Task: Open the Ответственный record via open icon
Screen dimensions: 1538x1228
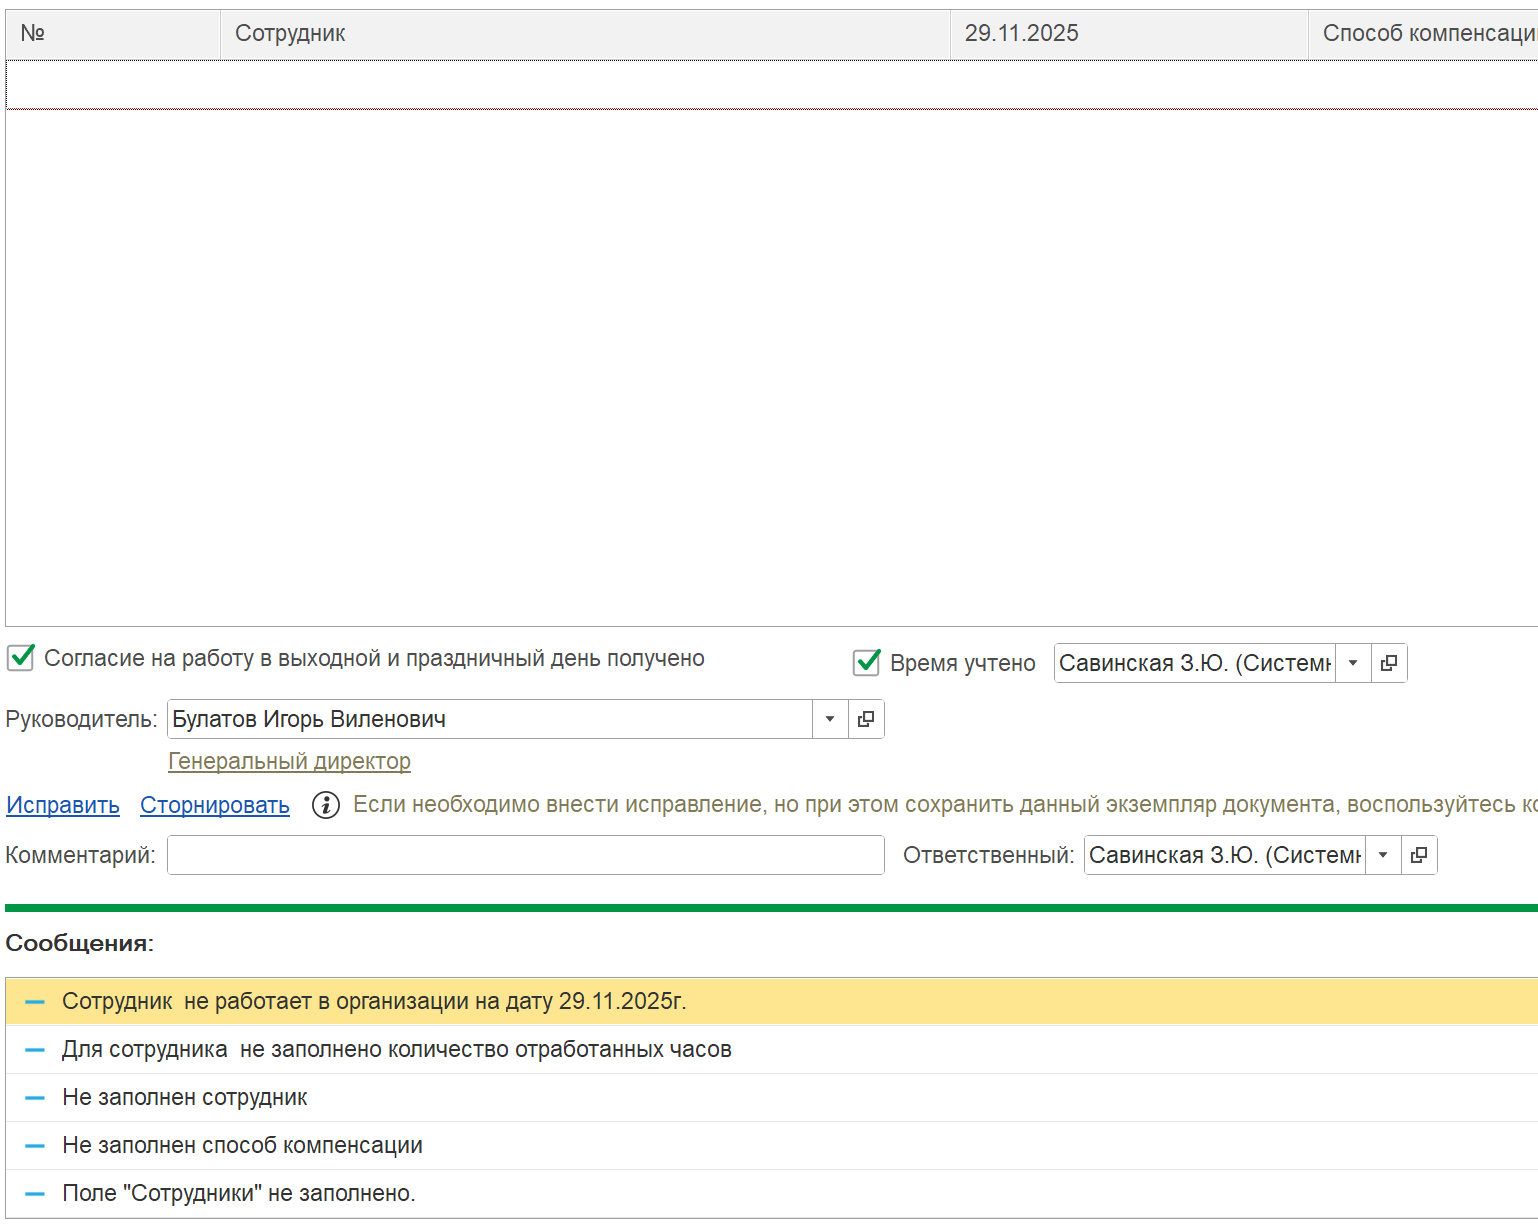Action: point(1418,855)
